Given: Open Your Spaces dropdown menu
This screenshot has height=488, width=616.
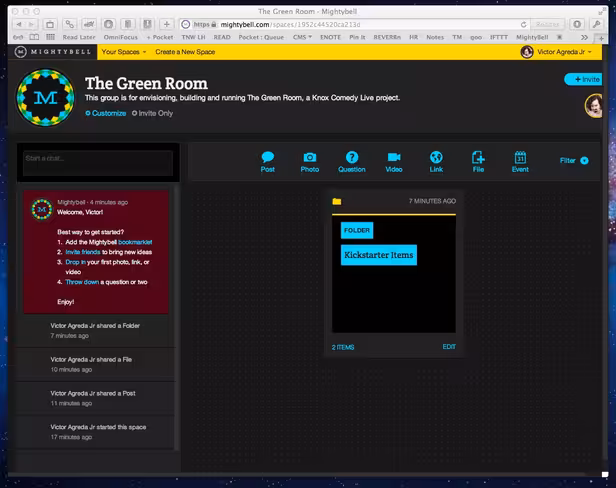Looking at the screenshot, I should (x=124, y=52).
